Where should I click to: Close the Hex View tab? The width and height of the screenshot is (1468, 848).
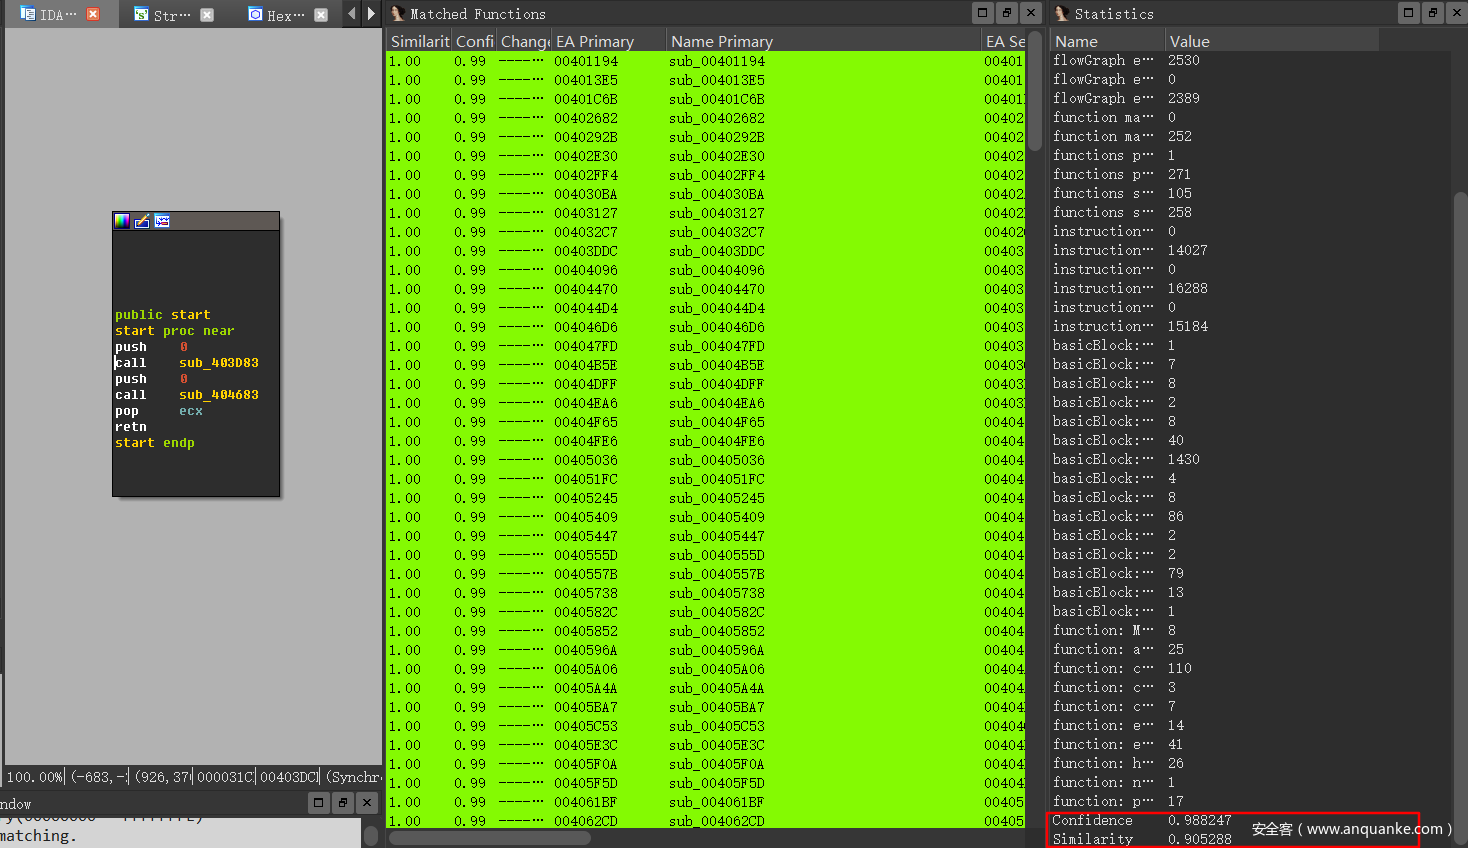[321, 14]
